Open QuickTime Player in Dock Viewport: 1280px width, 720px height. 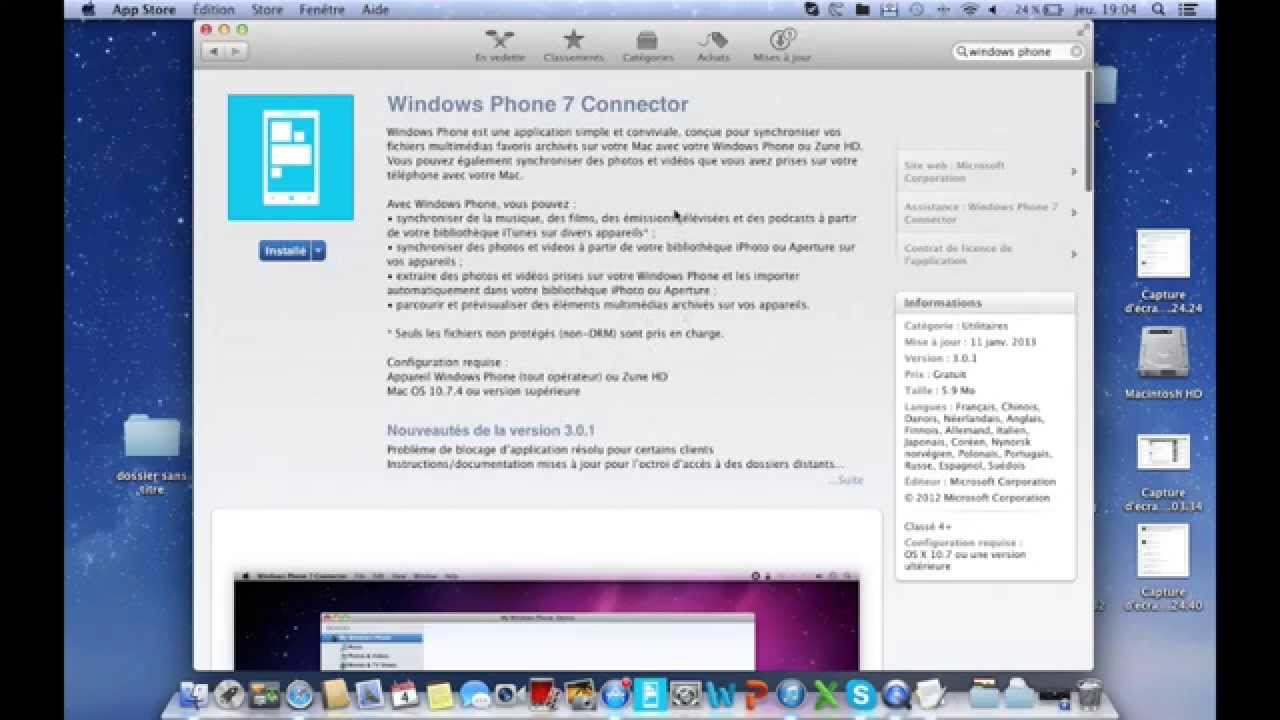[x=895, y=695]
